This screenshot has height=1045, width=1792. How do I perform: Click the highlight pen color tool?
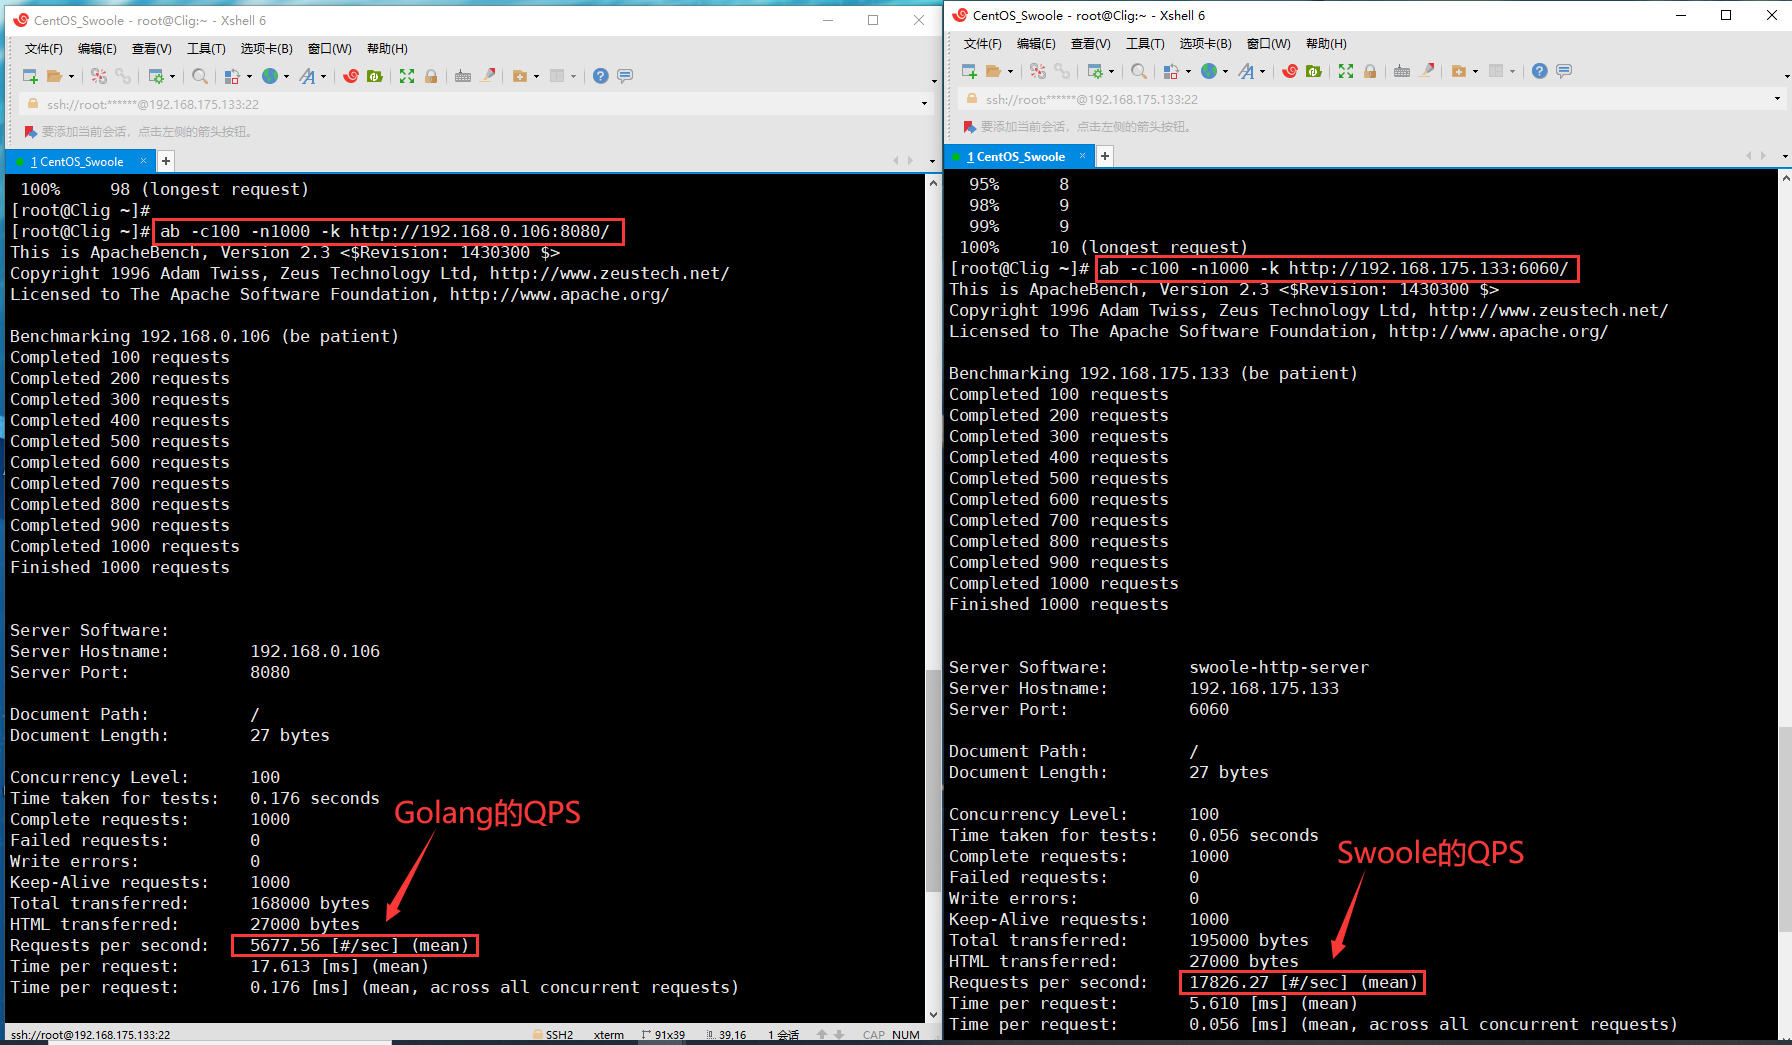click(486, 76)
